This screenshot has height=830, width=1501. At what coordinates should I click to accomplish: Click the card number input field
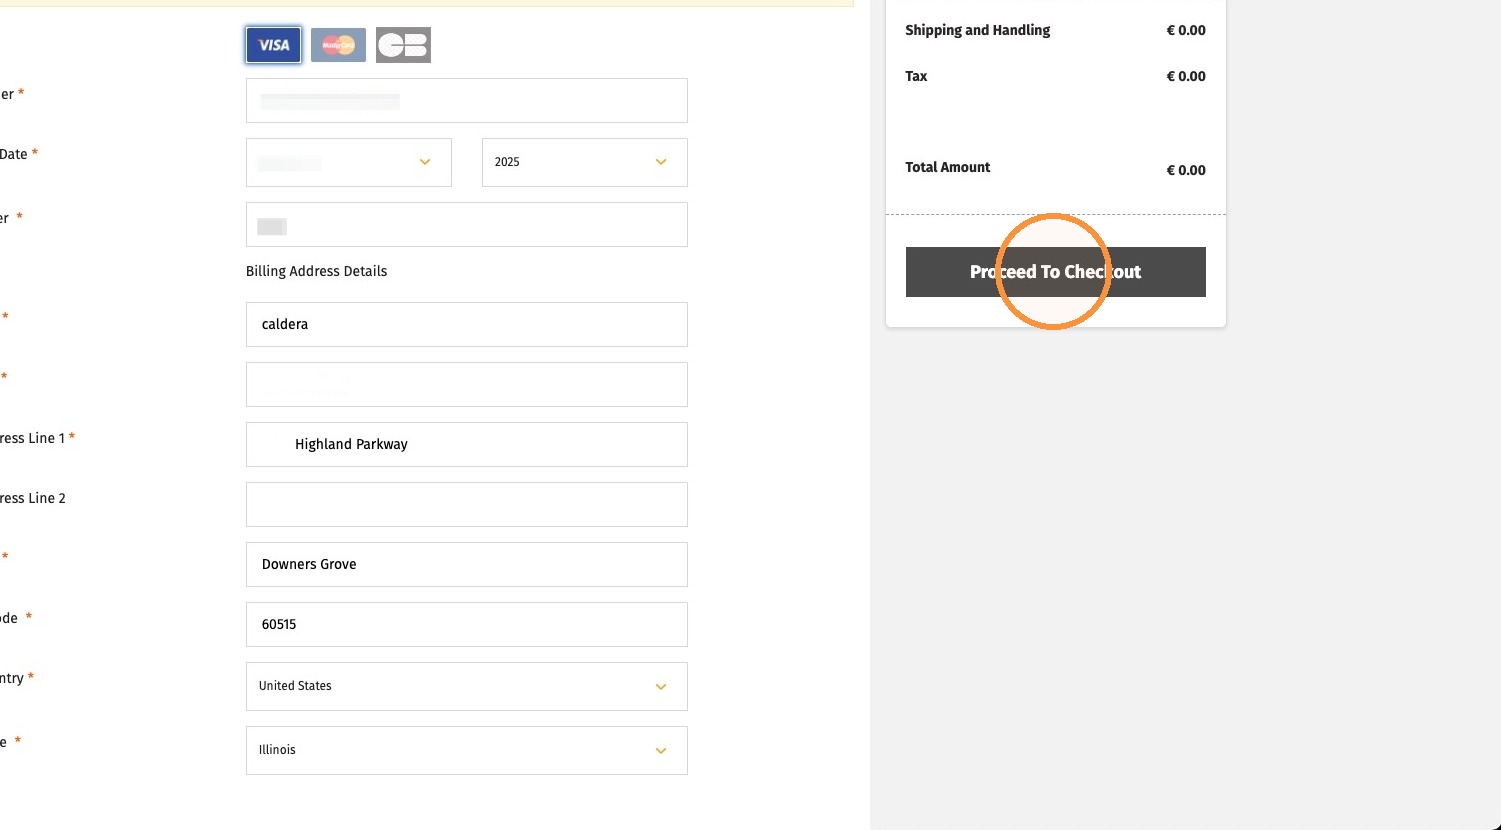coord(467,101)
